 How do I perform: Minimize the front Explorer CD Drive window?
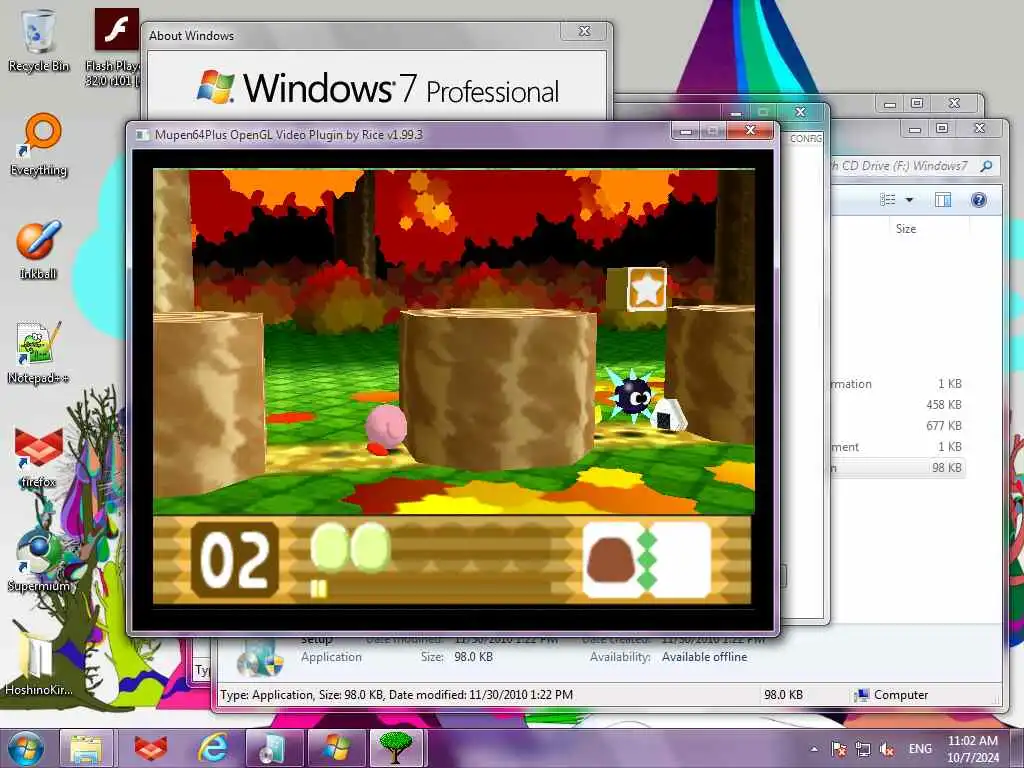pyautogui.click(x=915, y=129)
